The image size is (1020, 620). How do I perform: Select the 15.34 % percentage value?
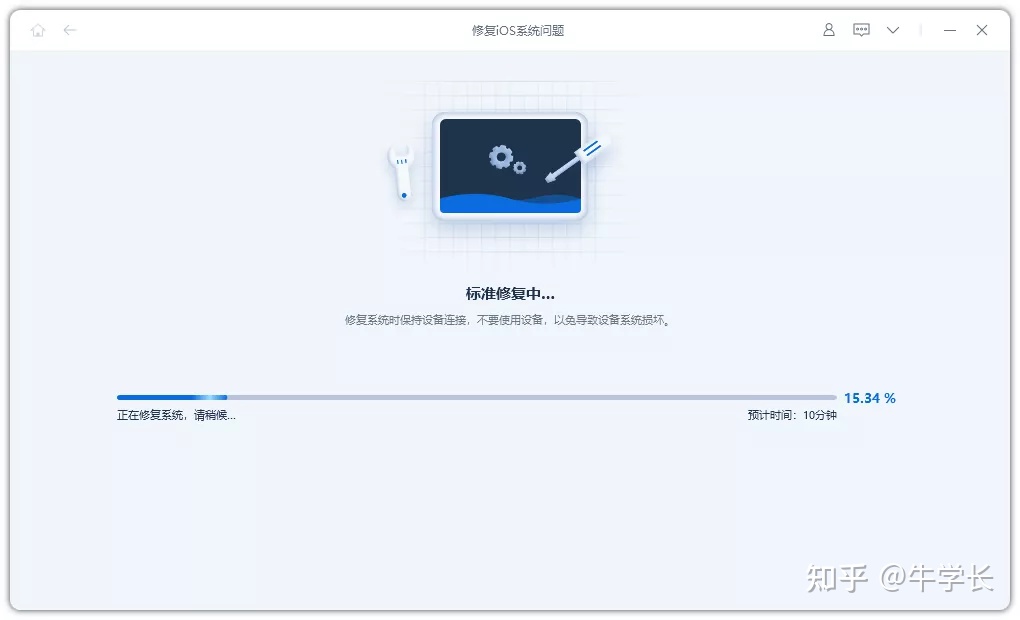click(869, 397)
